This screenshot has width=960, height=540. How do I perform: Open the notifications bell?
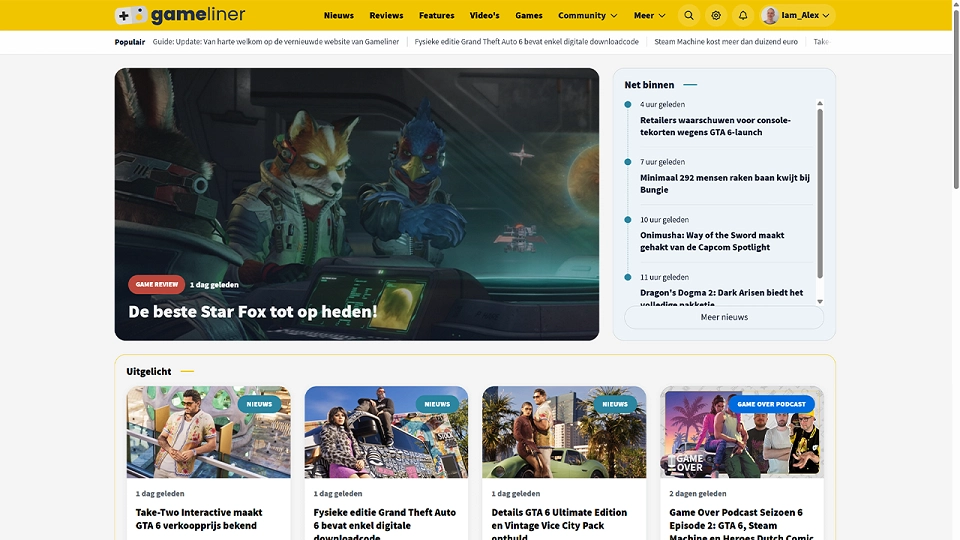(x=743, y=15)
